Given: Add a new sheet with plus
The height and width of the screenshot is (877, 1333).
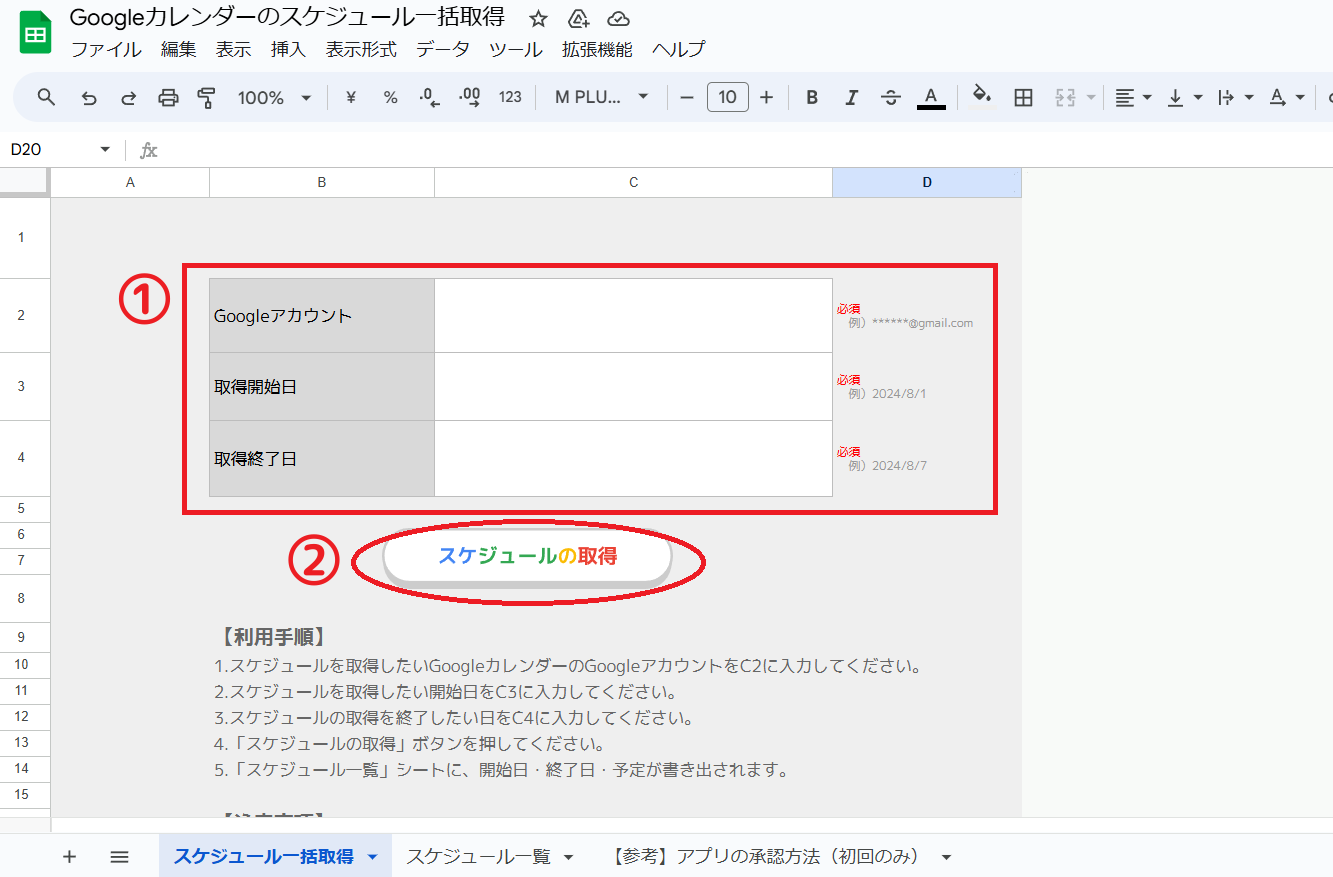Looking at the screenshot, I should [69, 857].
